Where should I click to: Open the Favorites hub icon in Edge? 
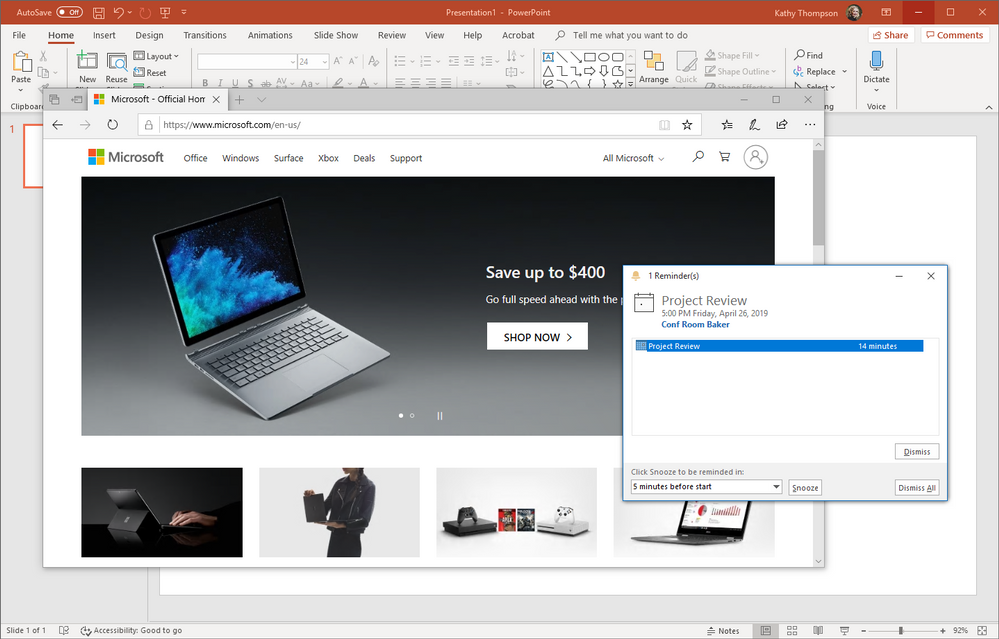[x=727, y=125]
